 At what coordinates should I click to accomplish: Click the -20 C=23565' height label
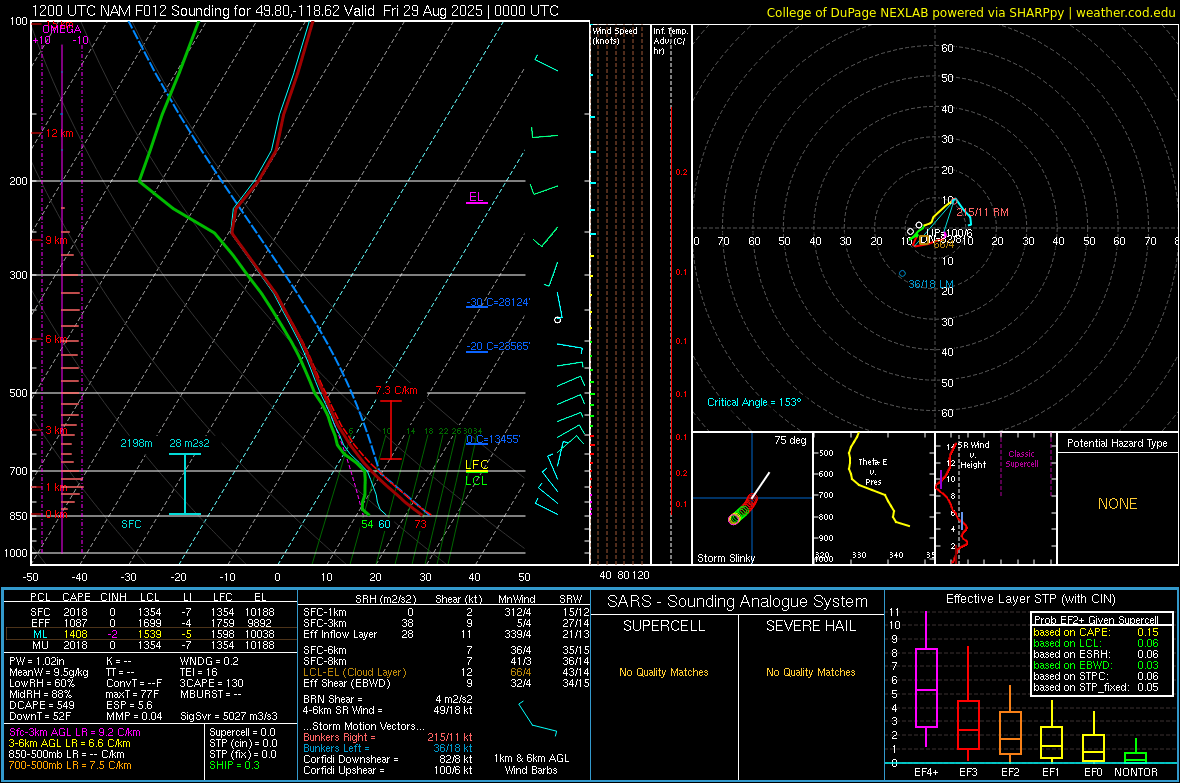[498, 346]
